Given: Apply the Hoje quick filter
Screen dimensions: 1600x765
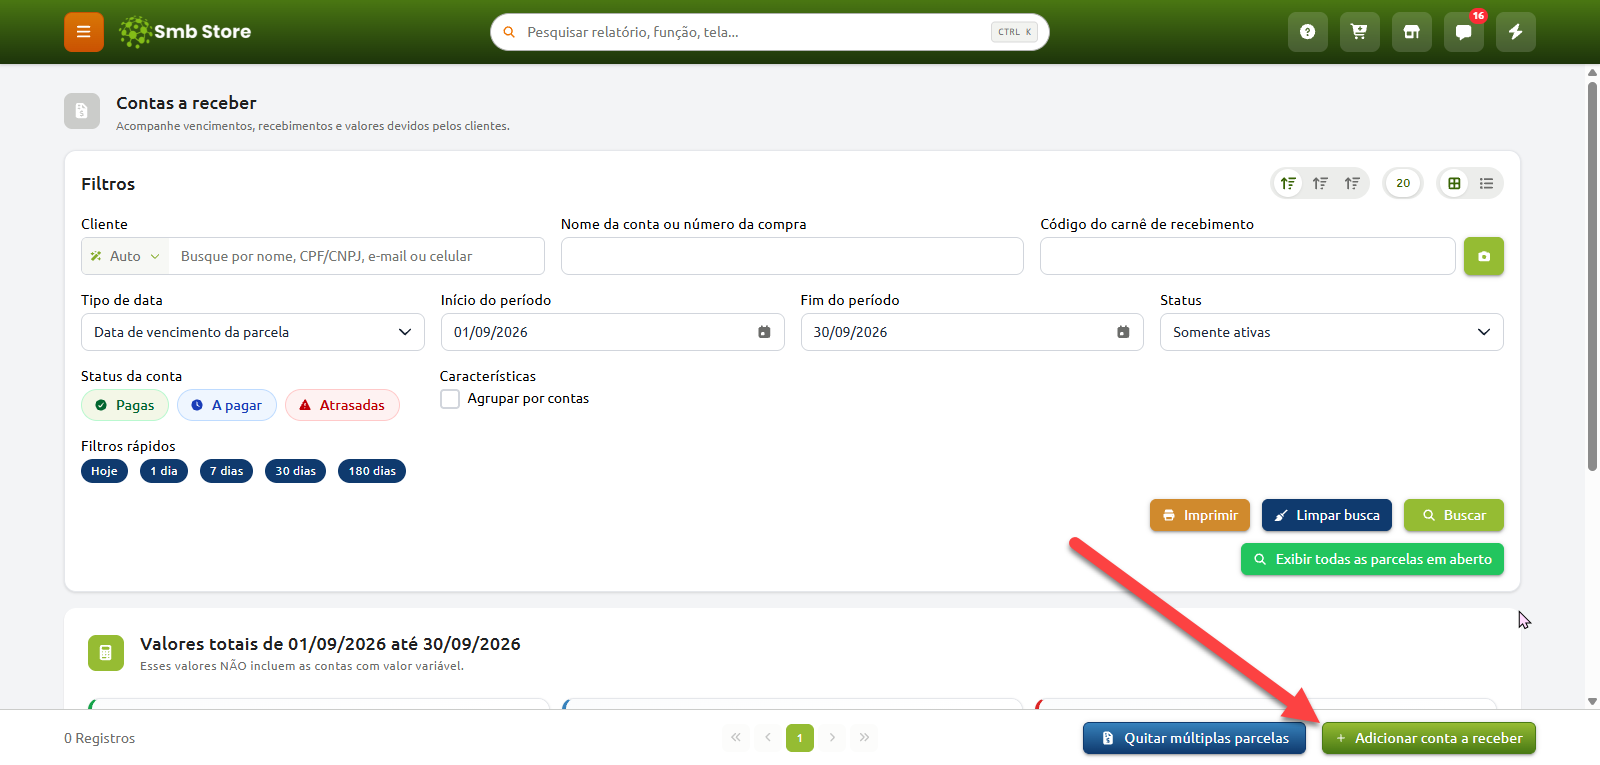Looking at the screenshot, I should click(x=104, y=471).
